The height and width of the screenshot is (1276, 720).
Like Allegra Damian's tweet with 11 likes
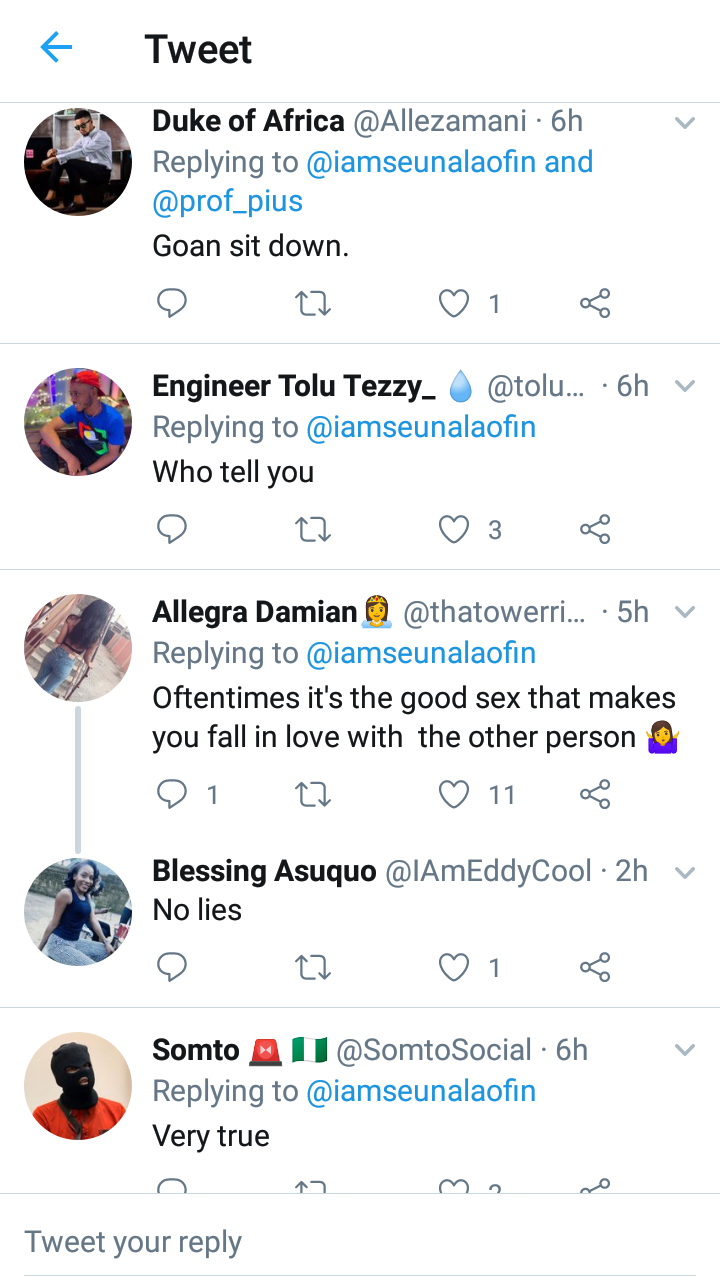(454, 794)
